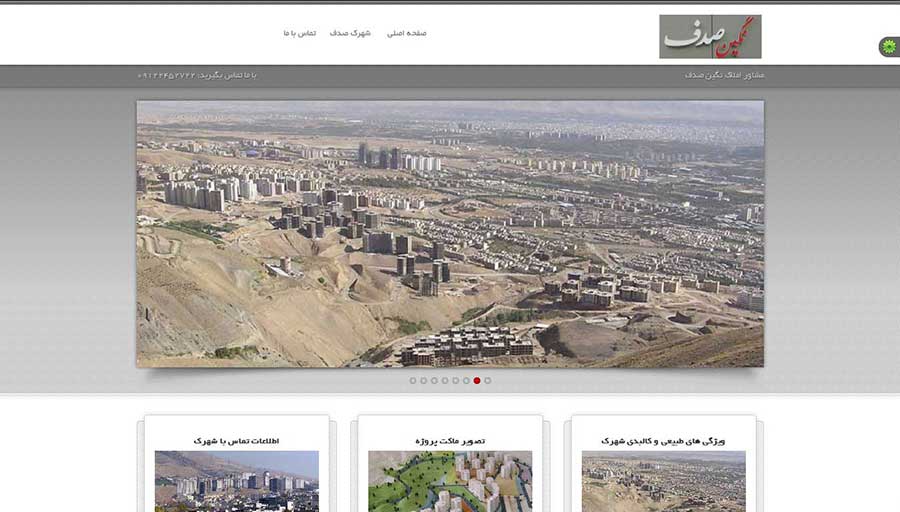Select the third slider pagination dot
Viewport: 900px width, 512px height.
[x=434, y=380]
